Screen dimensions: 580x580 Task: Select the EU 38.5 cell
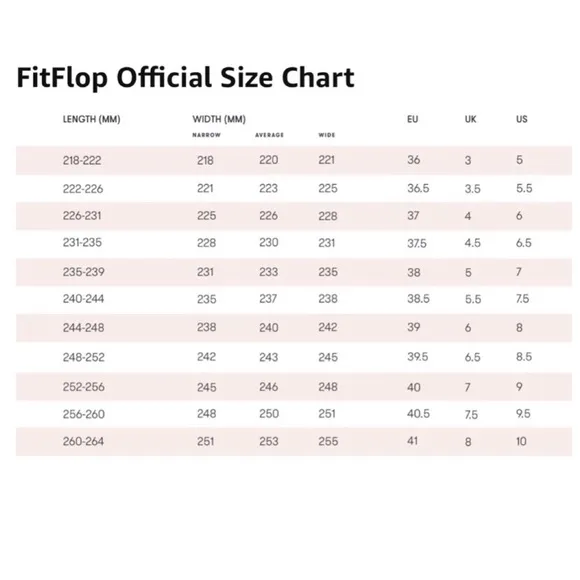coord(418,299)
